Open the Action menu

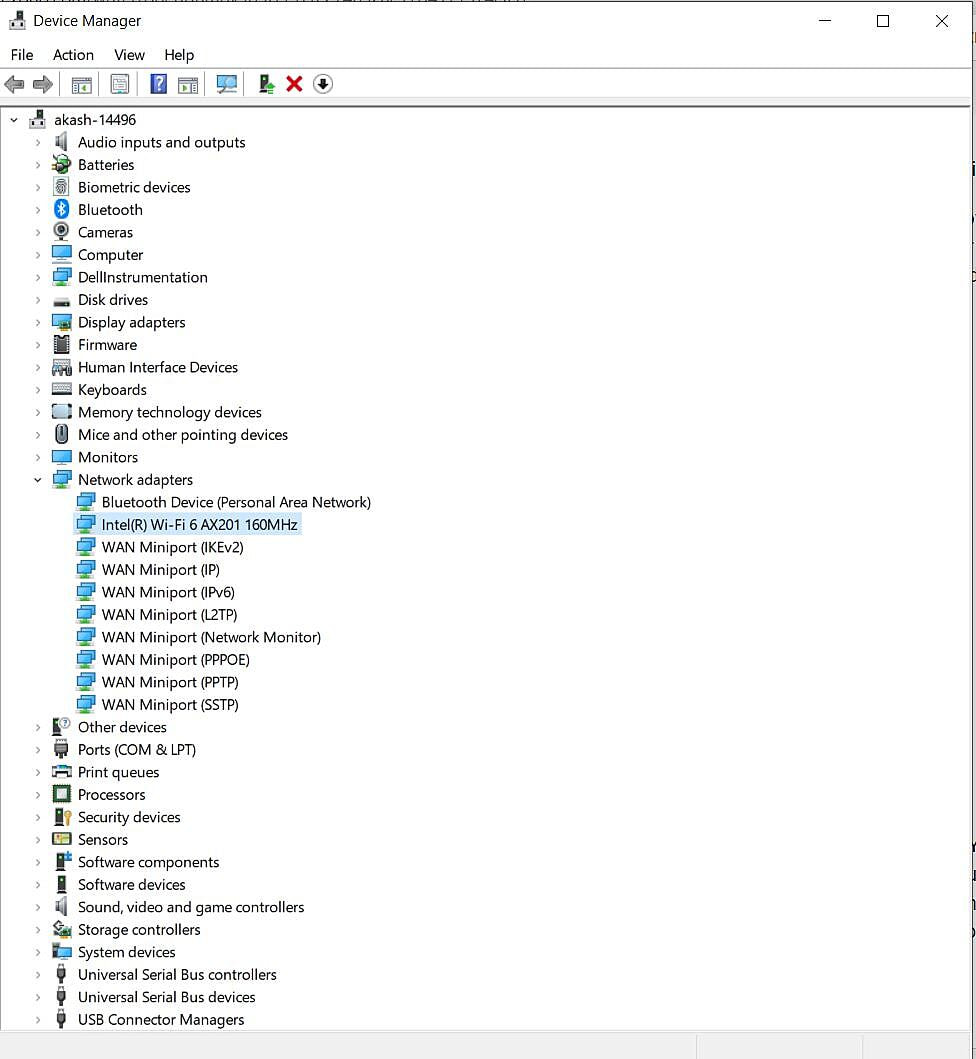(x=73, y=55)
